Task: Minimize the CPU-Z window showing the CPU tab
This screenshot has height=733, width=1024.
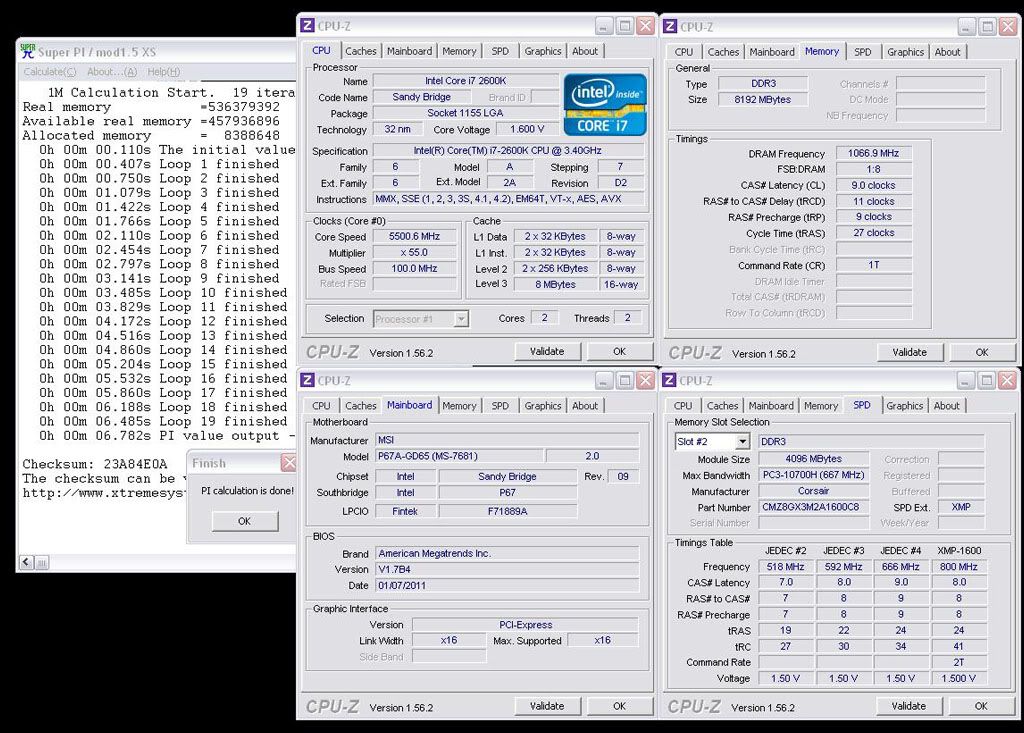Action: point(602,26)
